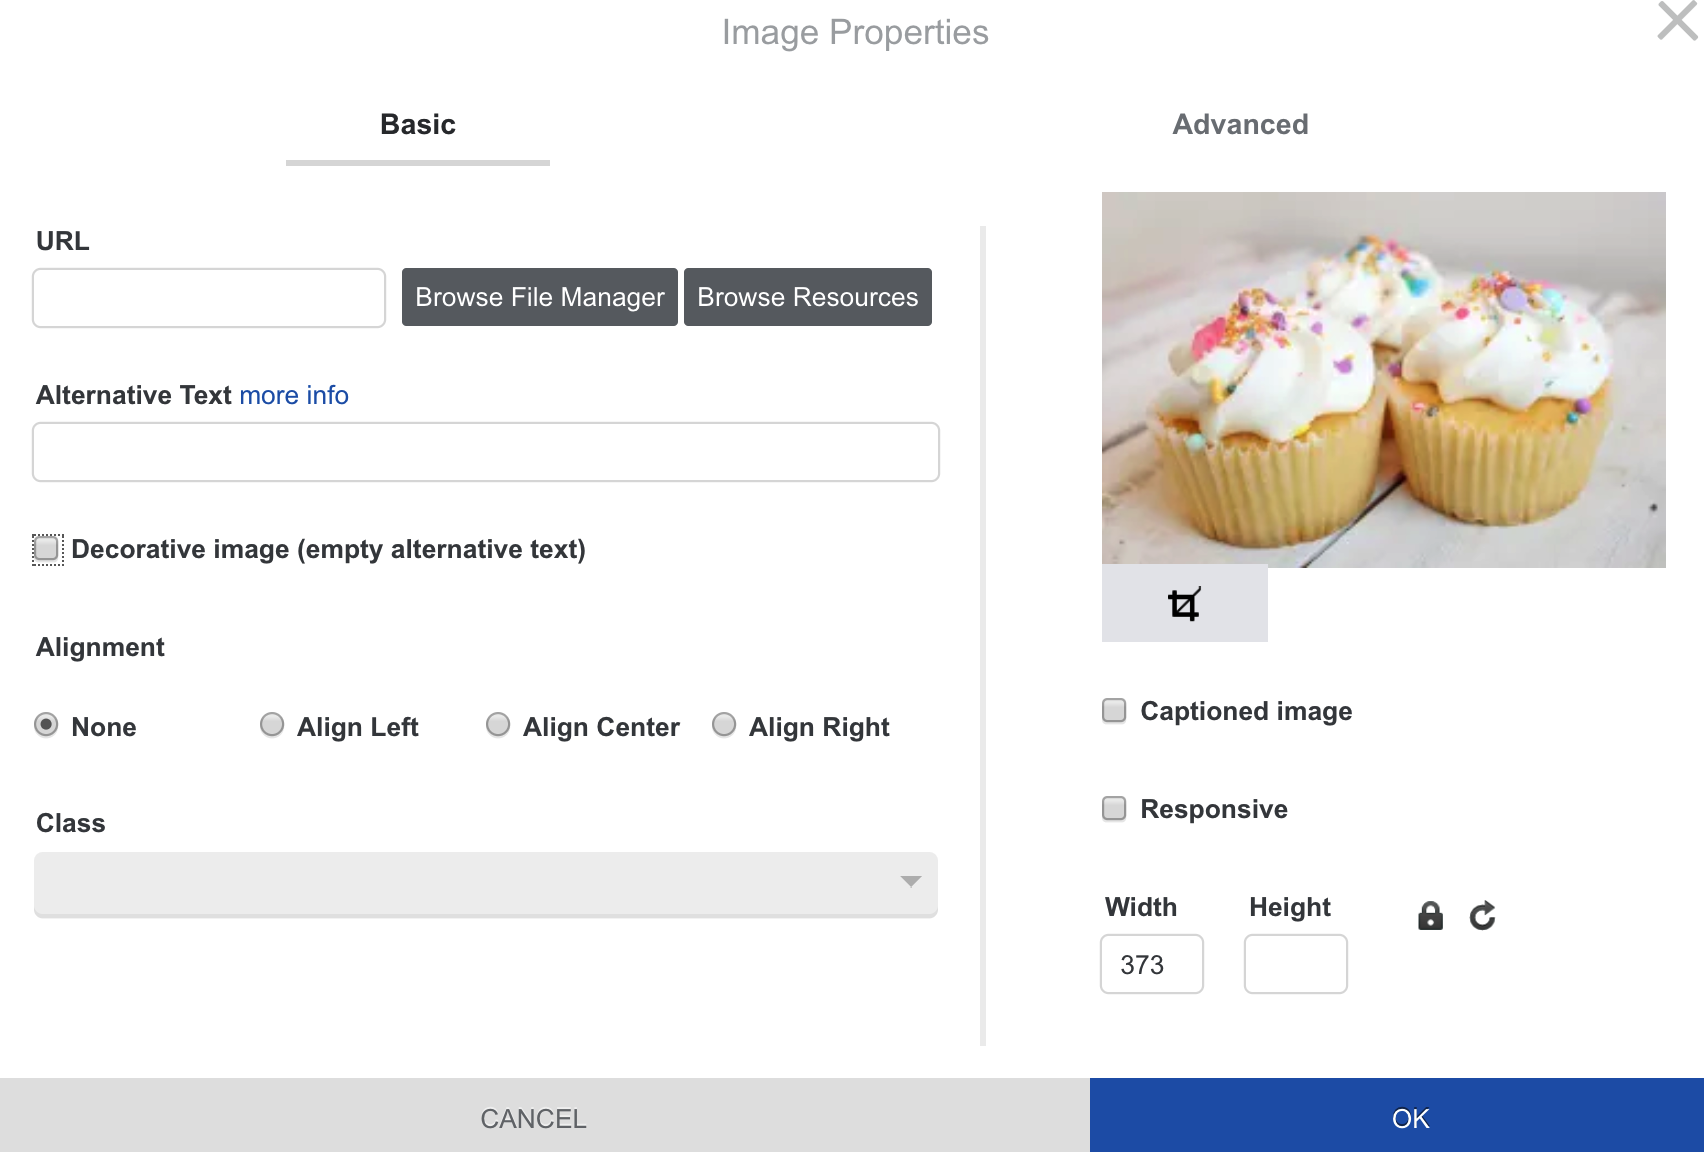This screenshot has width=1704, height=1152.
Task: Close the Image Properties dialog
Action: pos(1677,21)
